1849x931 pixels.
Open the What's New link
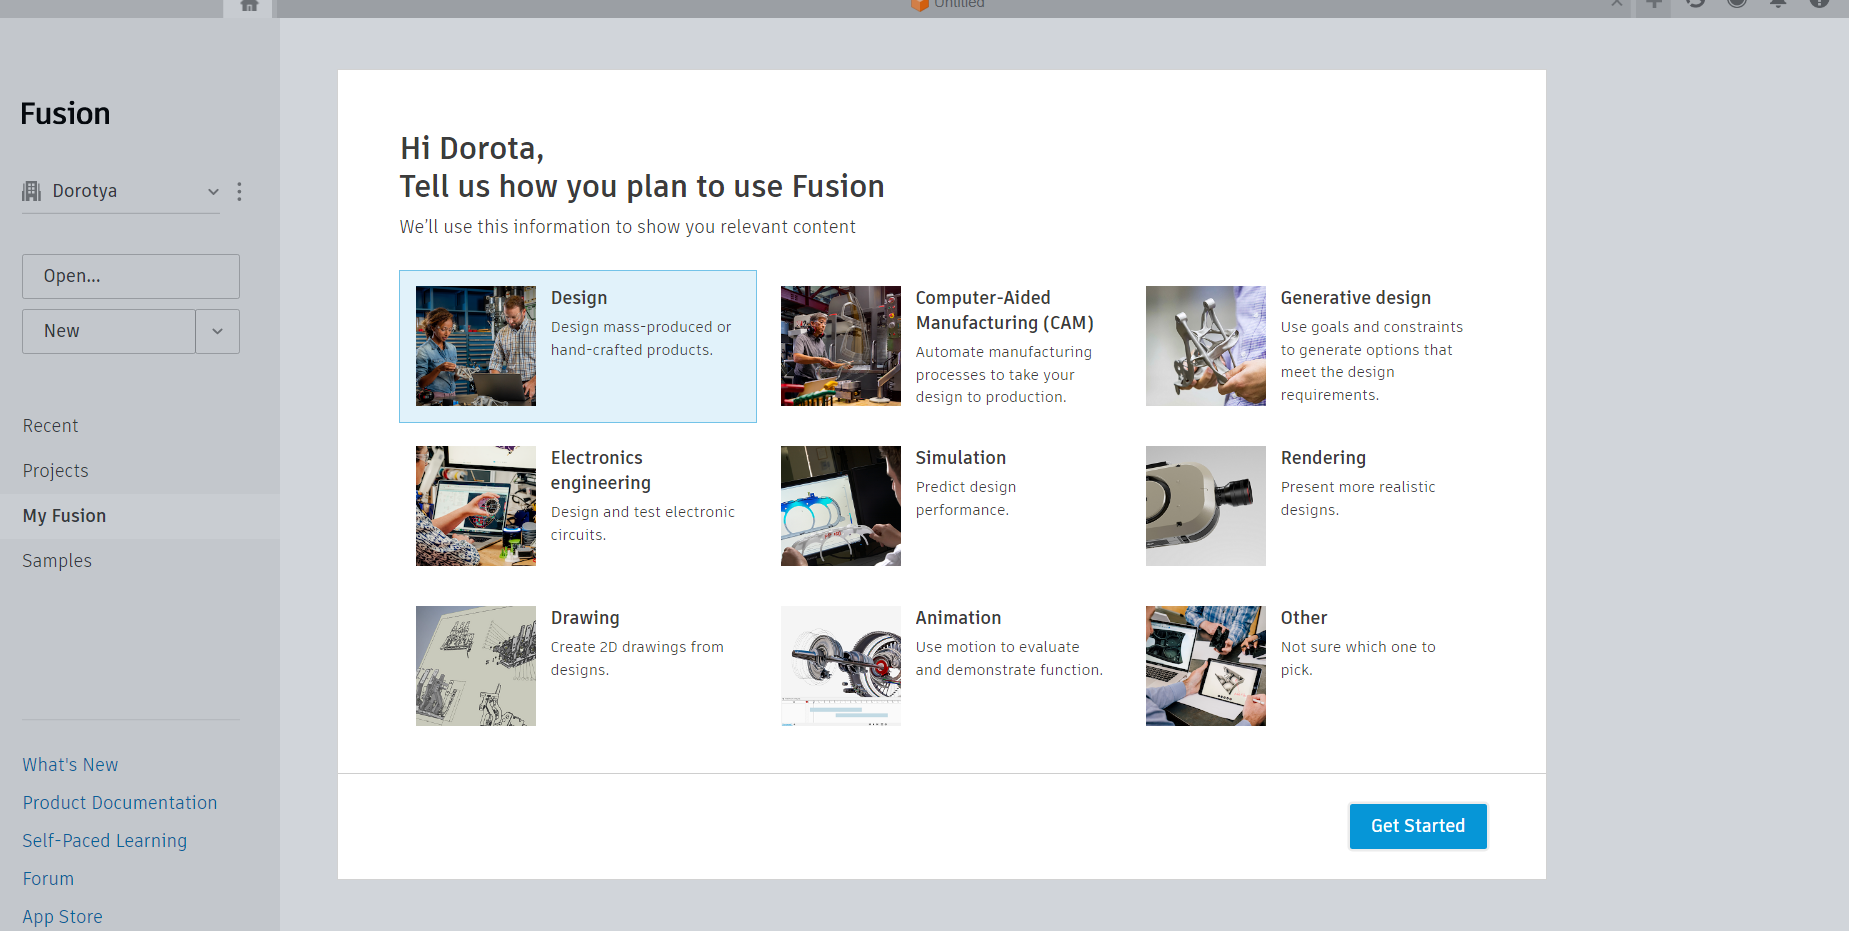[x=70, y=765]
